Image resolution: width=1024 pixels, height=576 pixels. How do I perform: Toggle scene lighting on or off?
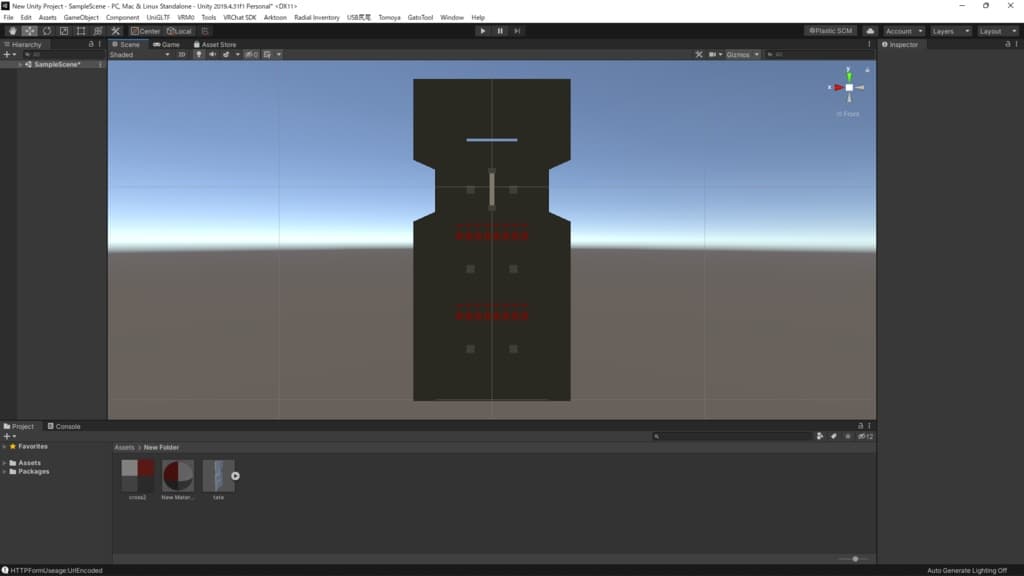point(198,55)
